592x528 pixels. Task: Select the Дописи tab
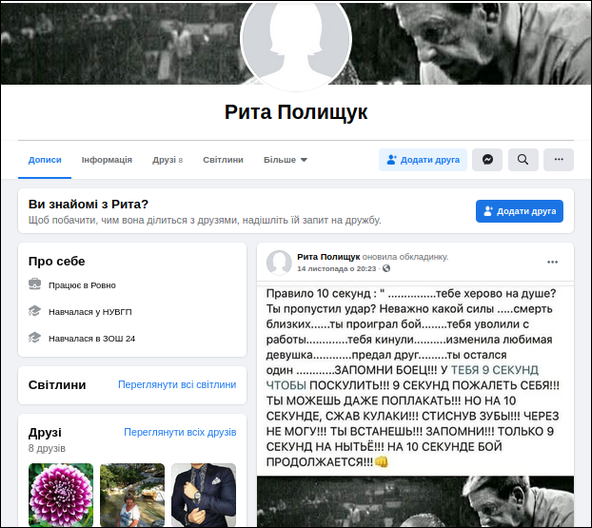tap(45, 160)
